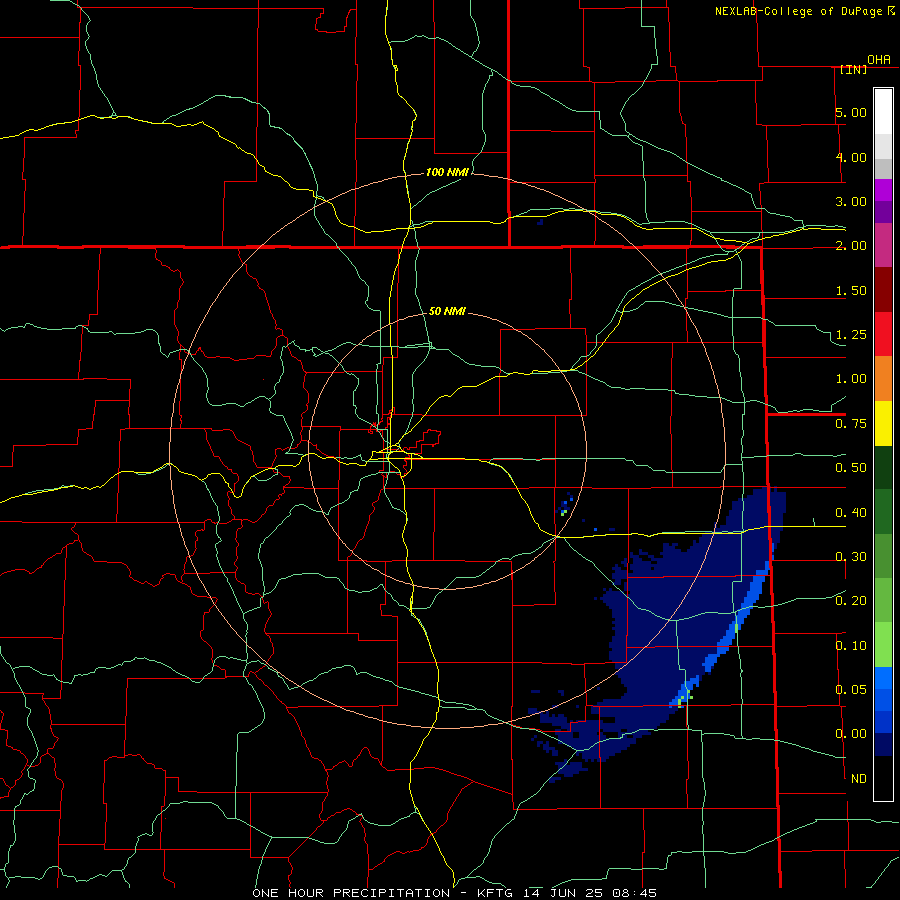Viewport: 900px width, 900px height.
Task: Click the 0.00 legend value
Action: point(851,734)
